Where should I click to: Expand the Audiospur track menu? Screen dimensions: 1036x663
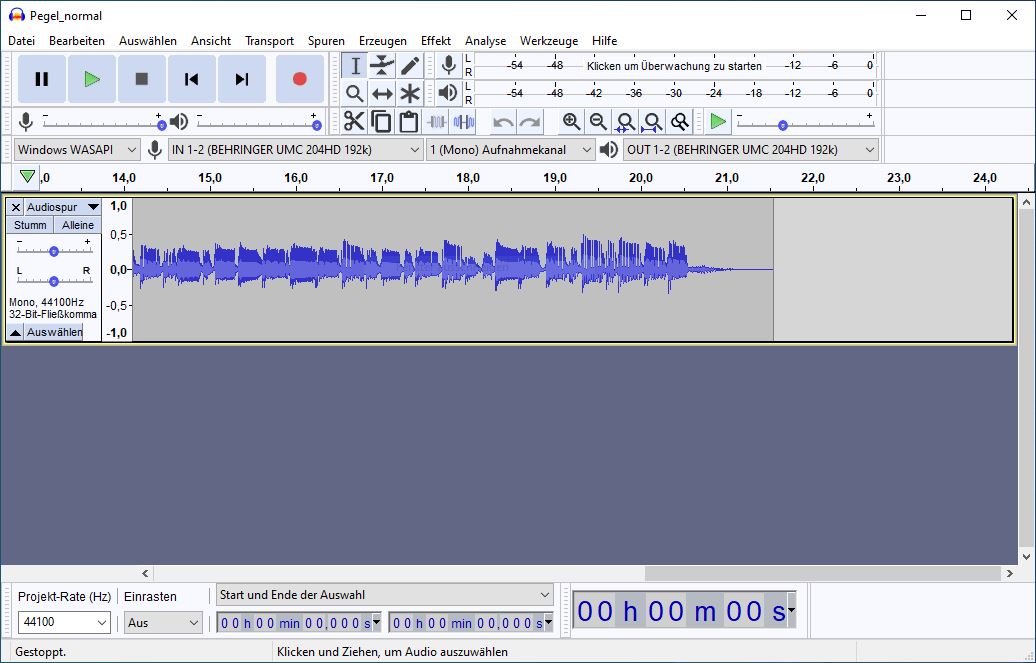click(x=64, y=207)
